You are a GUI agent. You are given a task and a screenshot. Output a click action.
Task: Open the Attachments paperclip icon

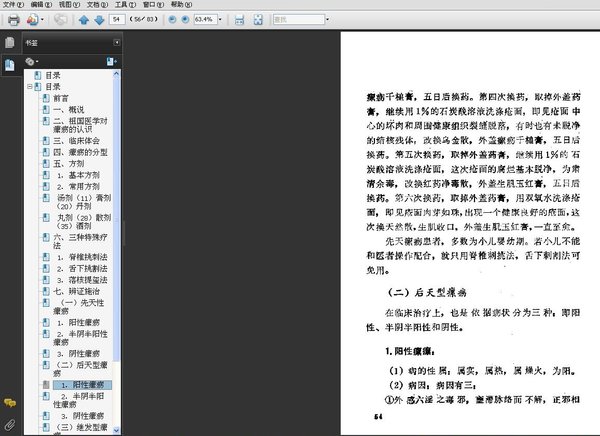(x=10, y=425)
